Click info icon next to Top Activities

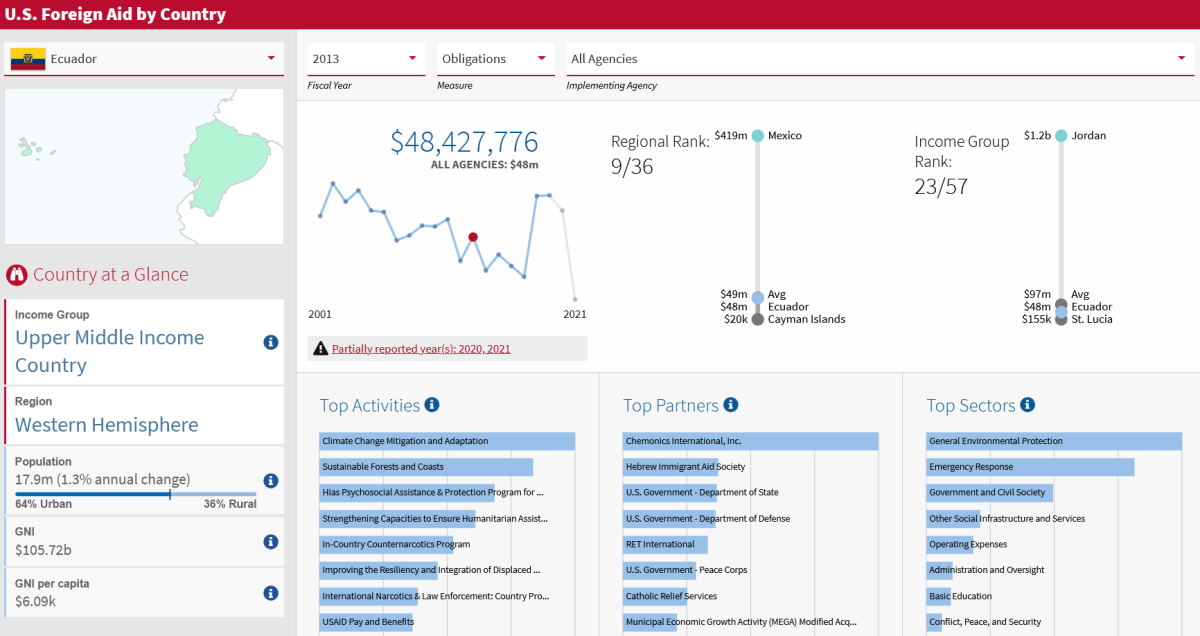[x=432, y=405]
